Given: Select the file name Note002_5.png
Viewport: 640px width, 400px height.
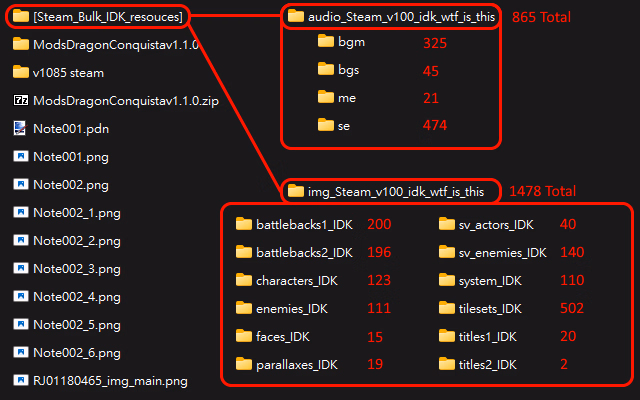Looking at the screenshot, I should pos(77,325).
